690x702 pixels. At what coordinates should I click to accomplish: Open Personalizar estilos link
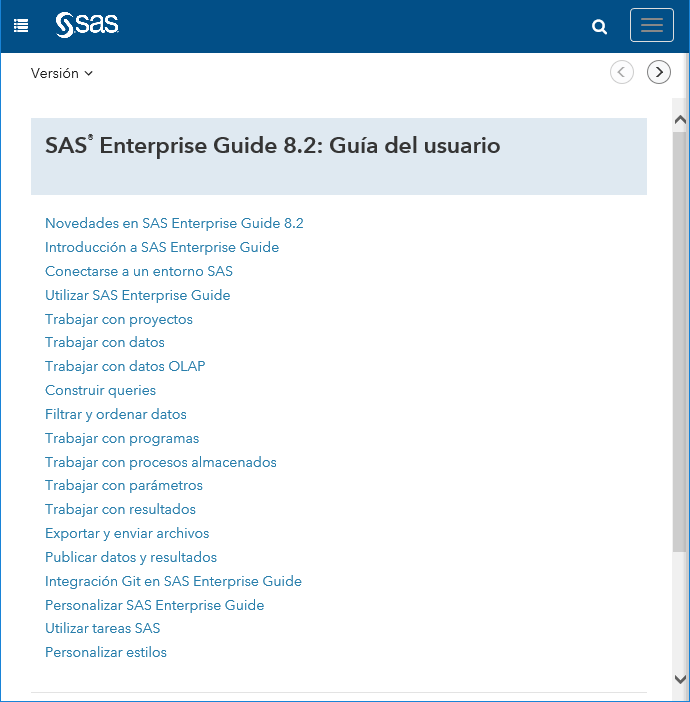(x=106, y=652)
